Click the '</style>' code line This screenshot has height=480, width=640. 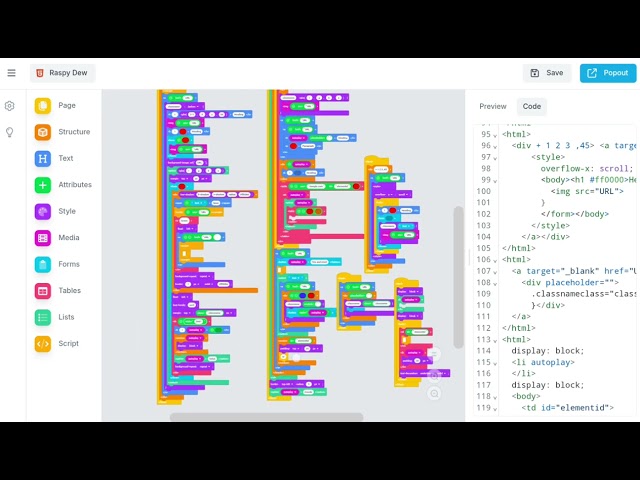(550, 225)
